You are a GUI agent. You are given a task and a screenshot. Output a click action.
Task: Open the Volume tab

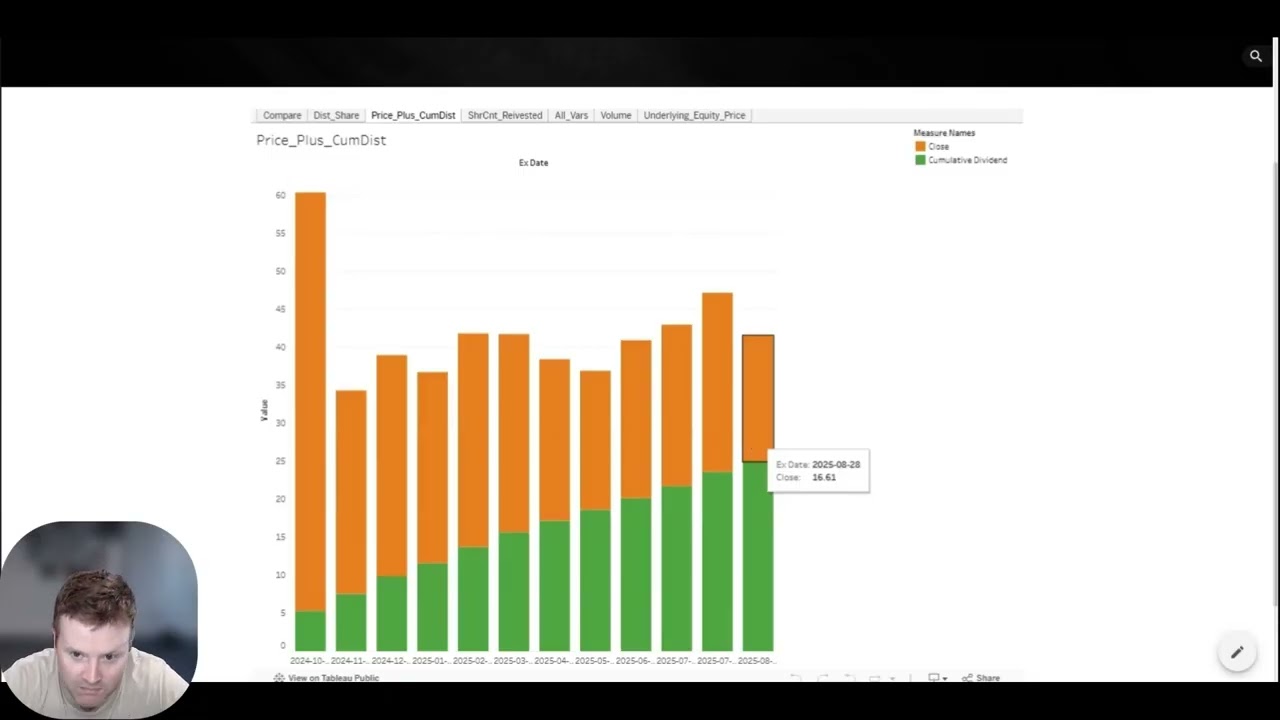(x=616, y=115)
